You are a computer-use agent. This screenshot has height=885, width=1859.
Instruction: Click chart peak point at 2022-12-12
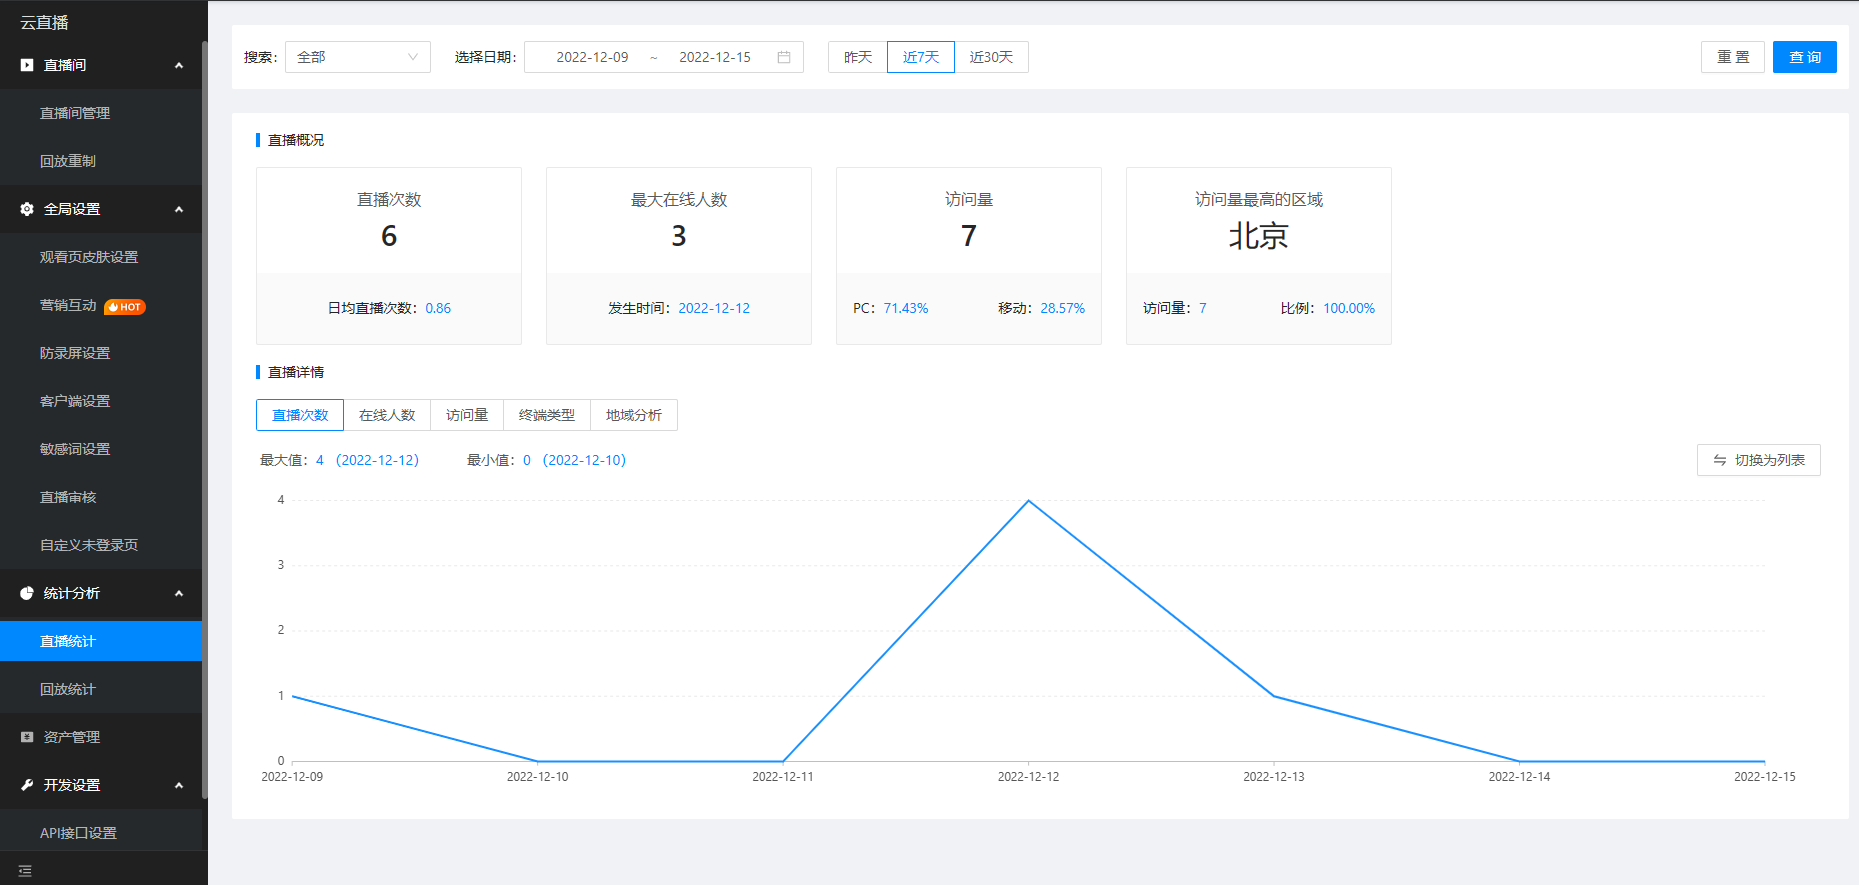(x=1028, y=500)
